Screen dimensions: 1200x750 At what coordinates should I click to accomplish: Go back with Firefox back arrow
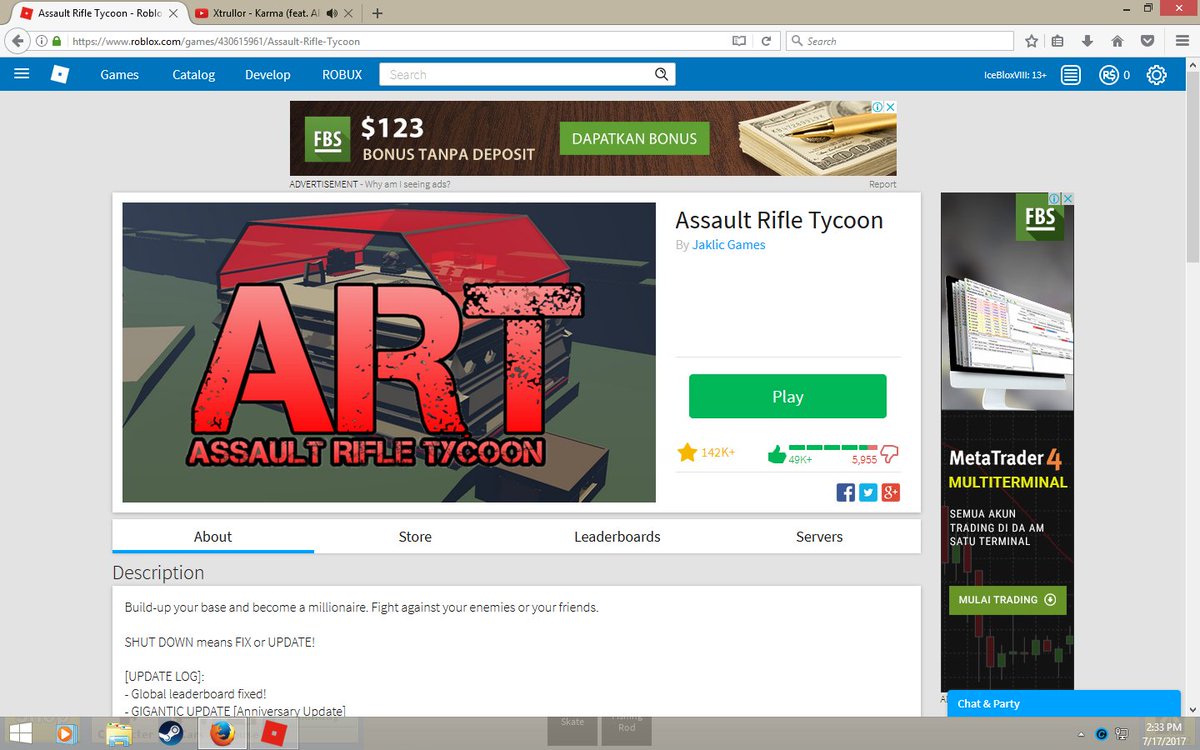[17, 41]
